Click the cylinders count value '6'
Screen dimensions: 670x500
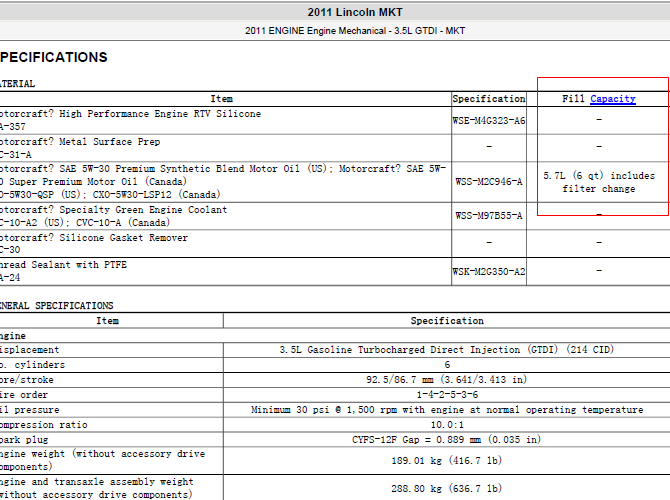pos(447,365)
